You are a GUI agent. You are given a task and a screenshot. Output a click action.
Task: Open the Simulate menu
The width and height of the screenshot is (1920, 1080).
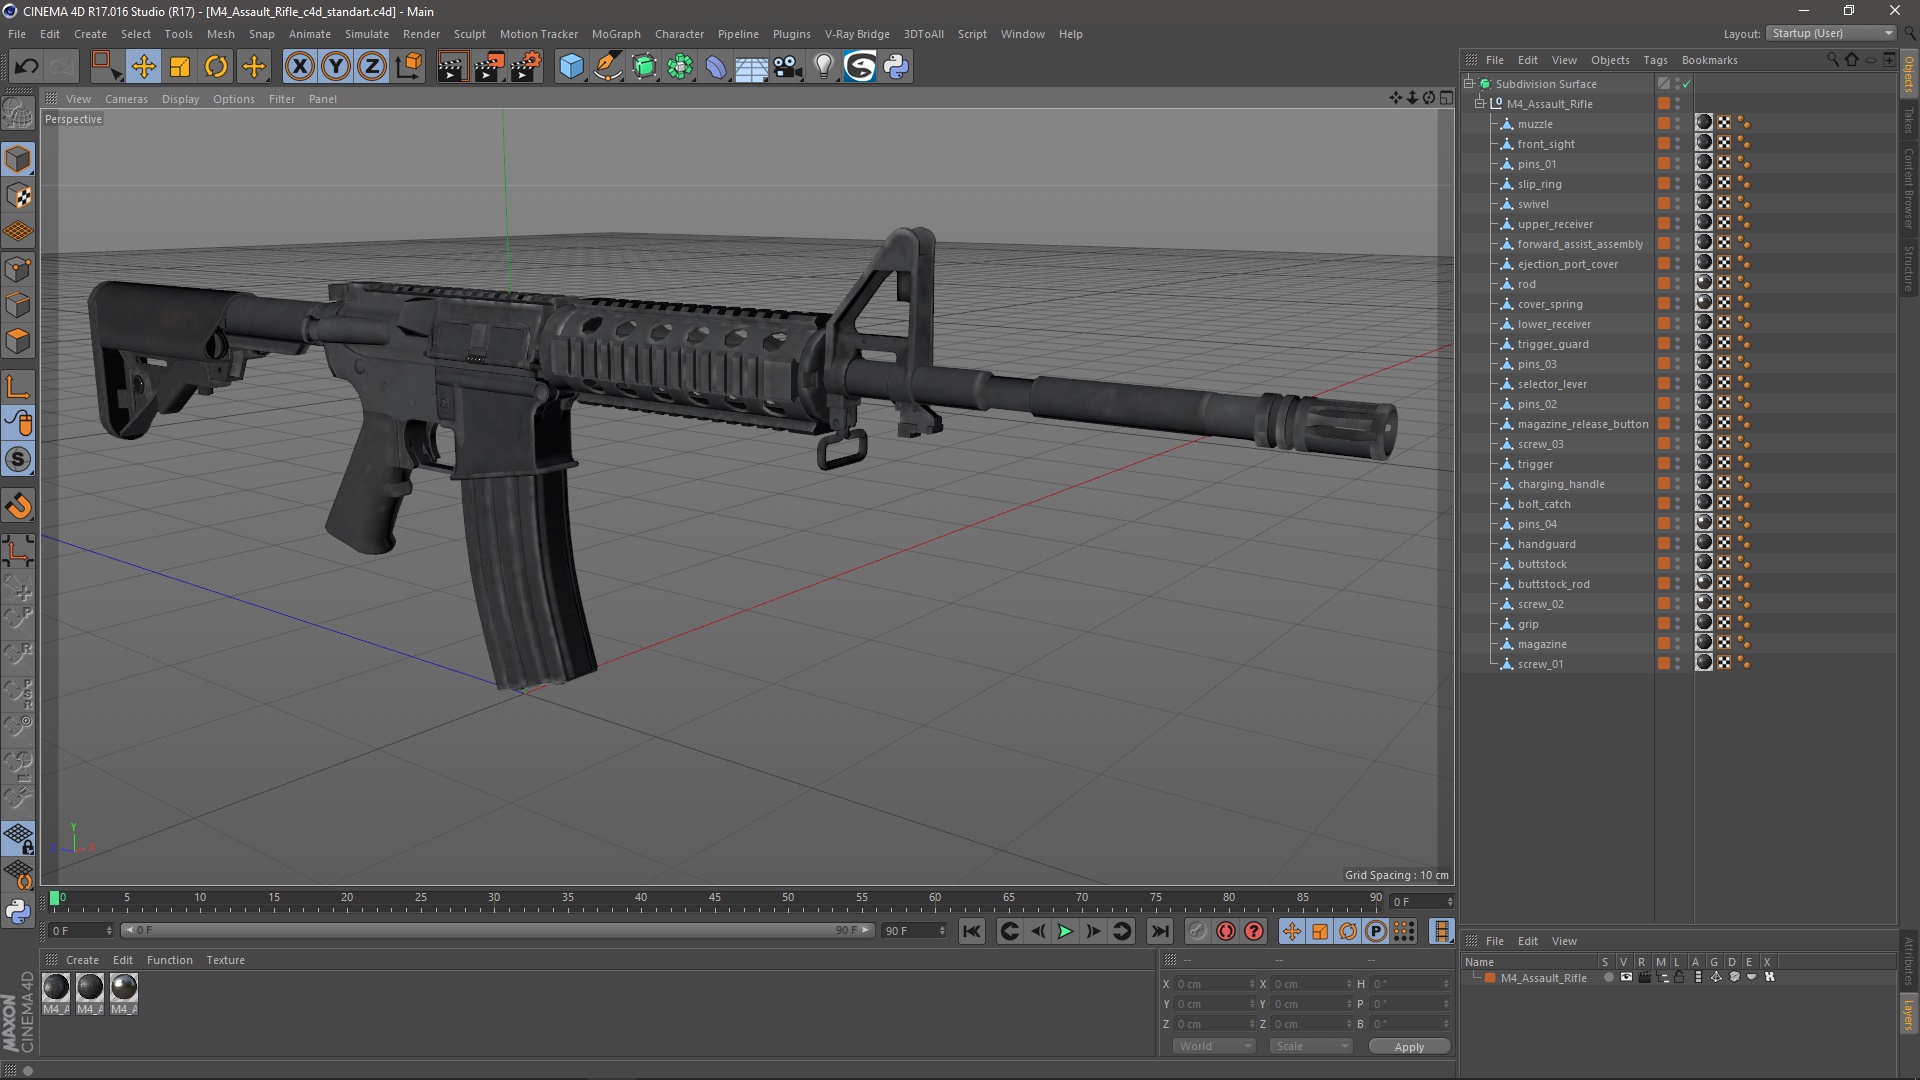[x=366, y=34]
